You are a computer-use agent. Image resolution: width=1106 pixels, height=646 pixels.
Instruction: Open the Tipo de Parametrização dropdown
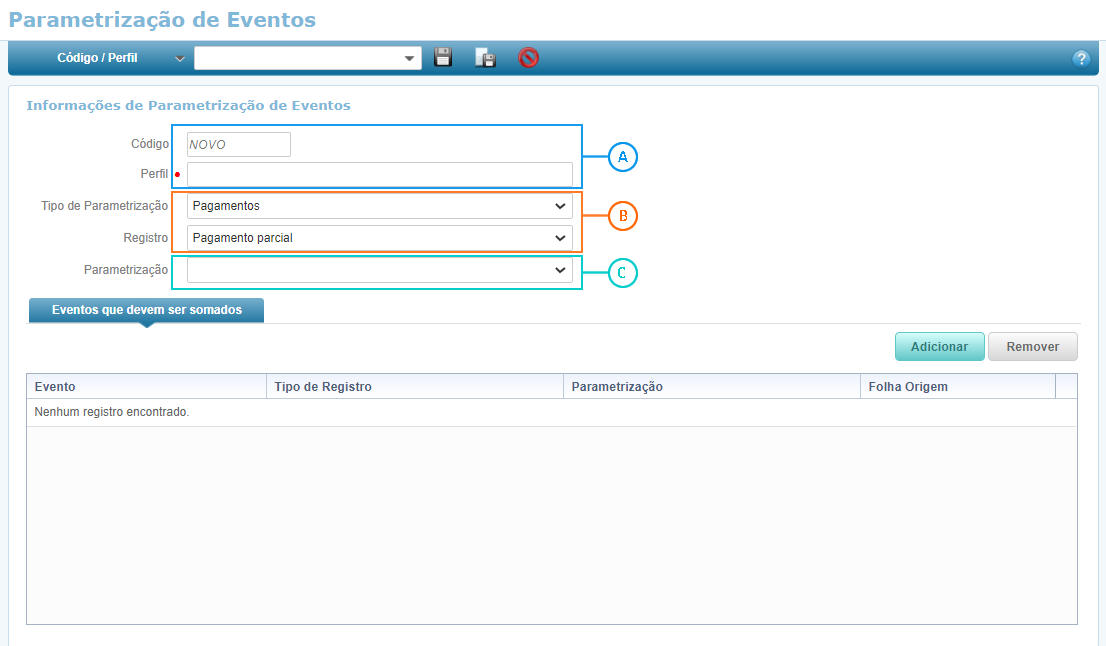coord(379,206)
